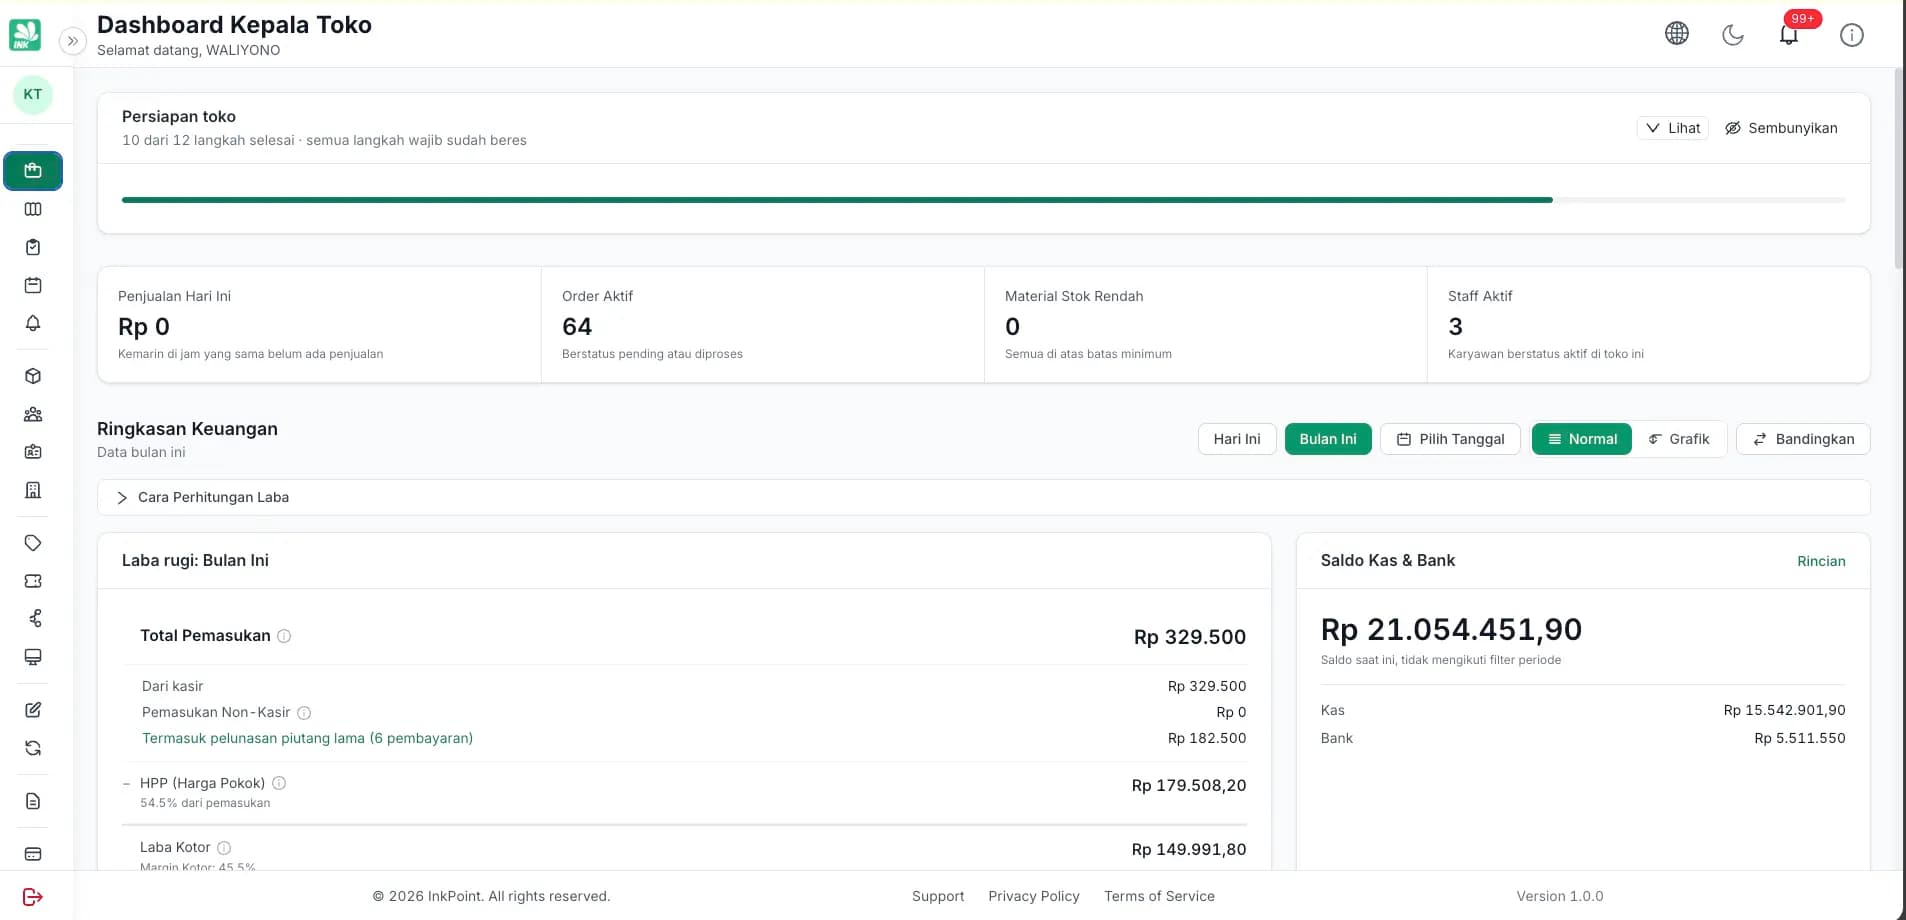The image size is (1906, 920).
Task: Toggle dark mode with moon icon
Action: [1733, 35]
